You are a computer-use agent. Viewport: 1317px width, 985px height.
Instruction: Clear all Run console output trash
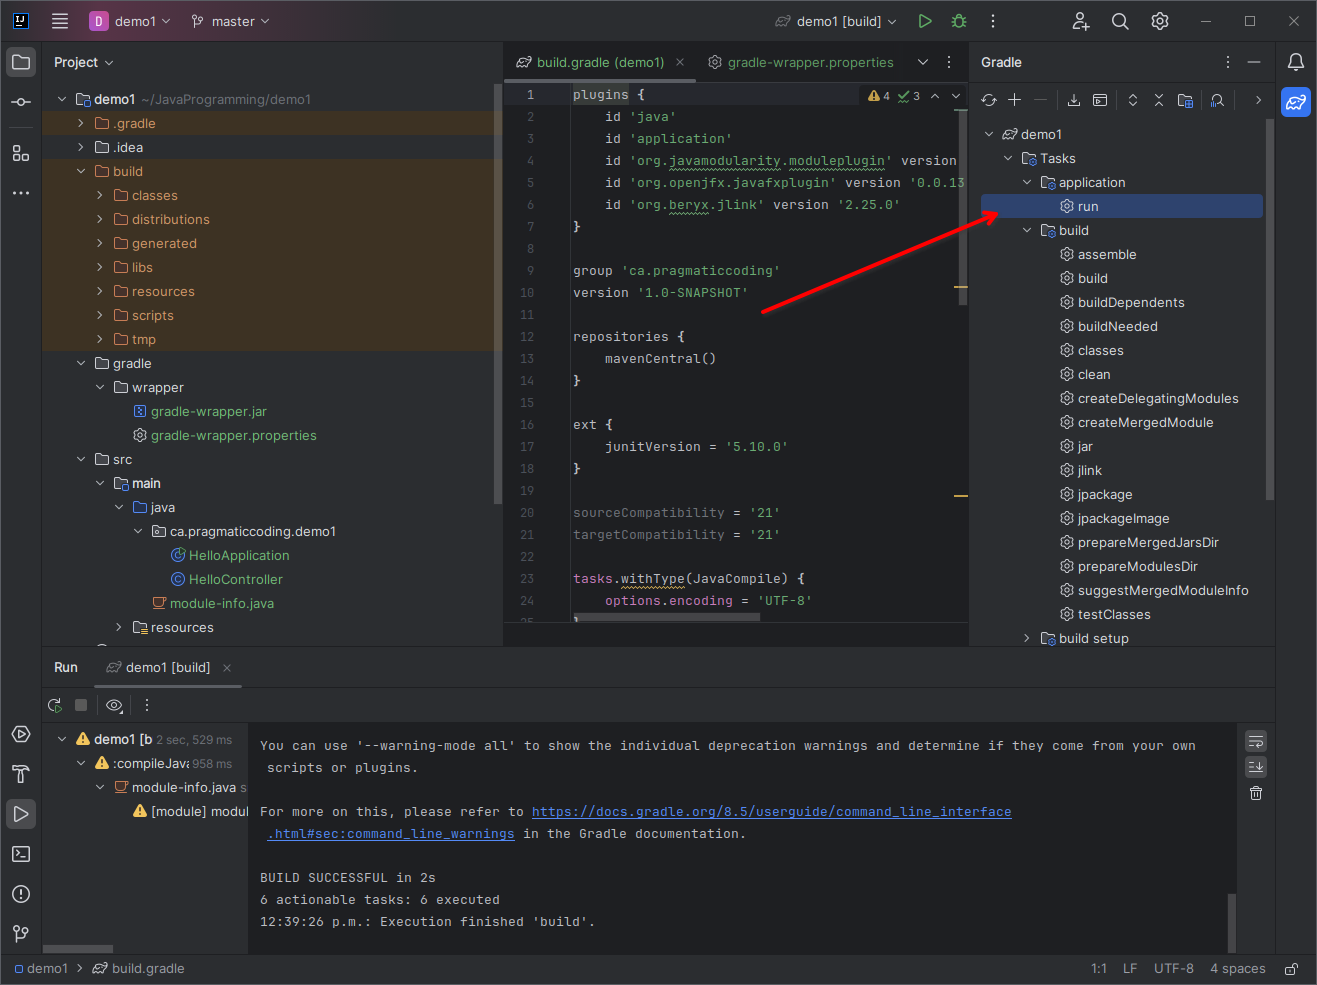point(1256,793)
